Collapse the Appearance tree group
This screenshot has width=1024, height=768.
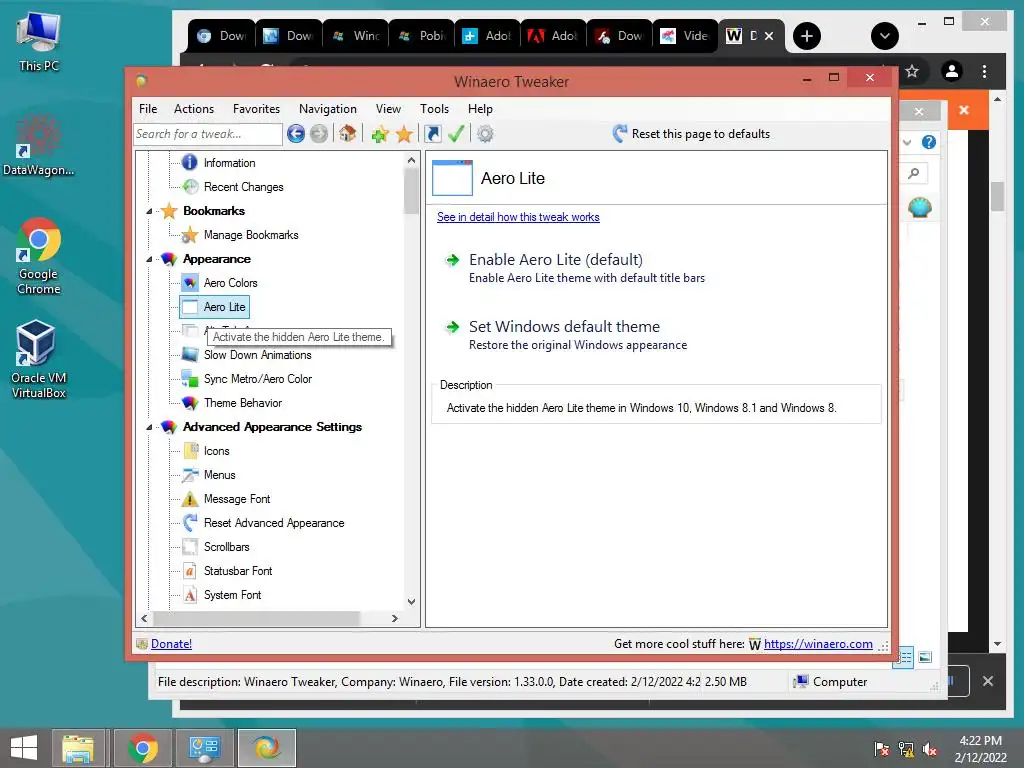(149, 259)
